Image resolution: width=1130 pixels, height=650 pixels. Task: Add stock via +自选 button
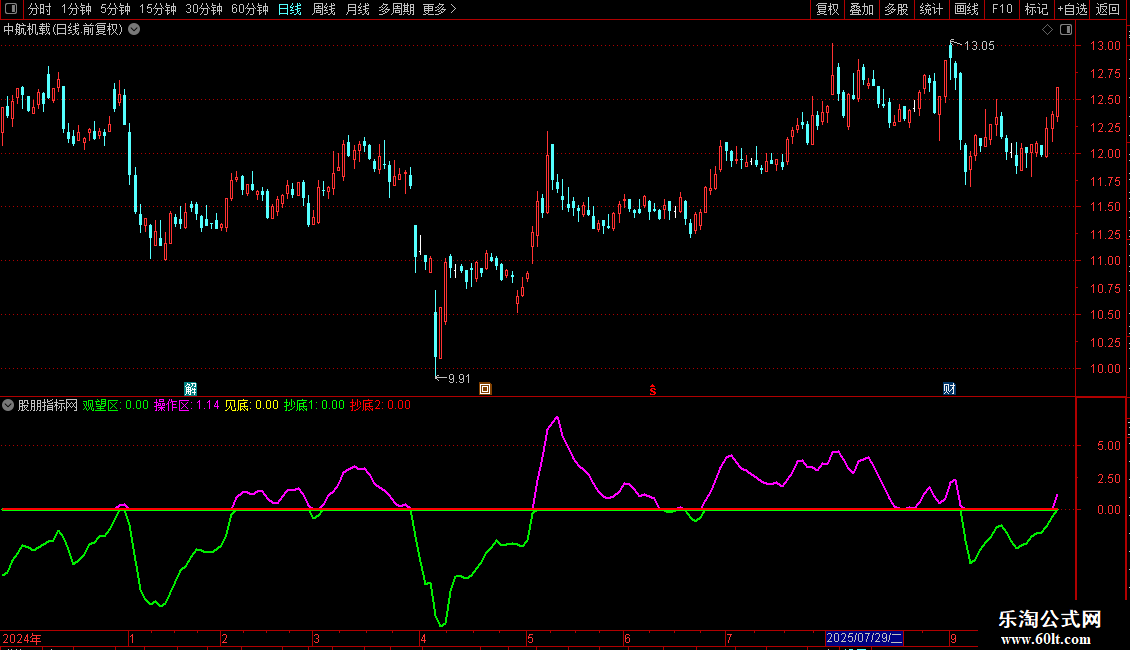[x=1072, y=9]
